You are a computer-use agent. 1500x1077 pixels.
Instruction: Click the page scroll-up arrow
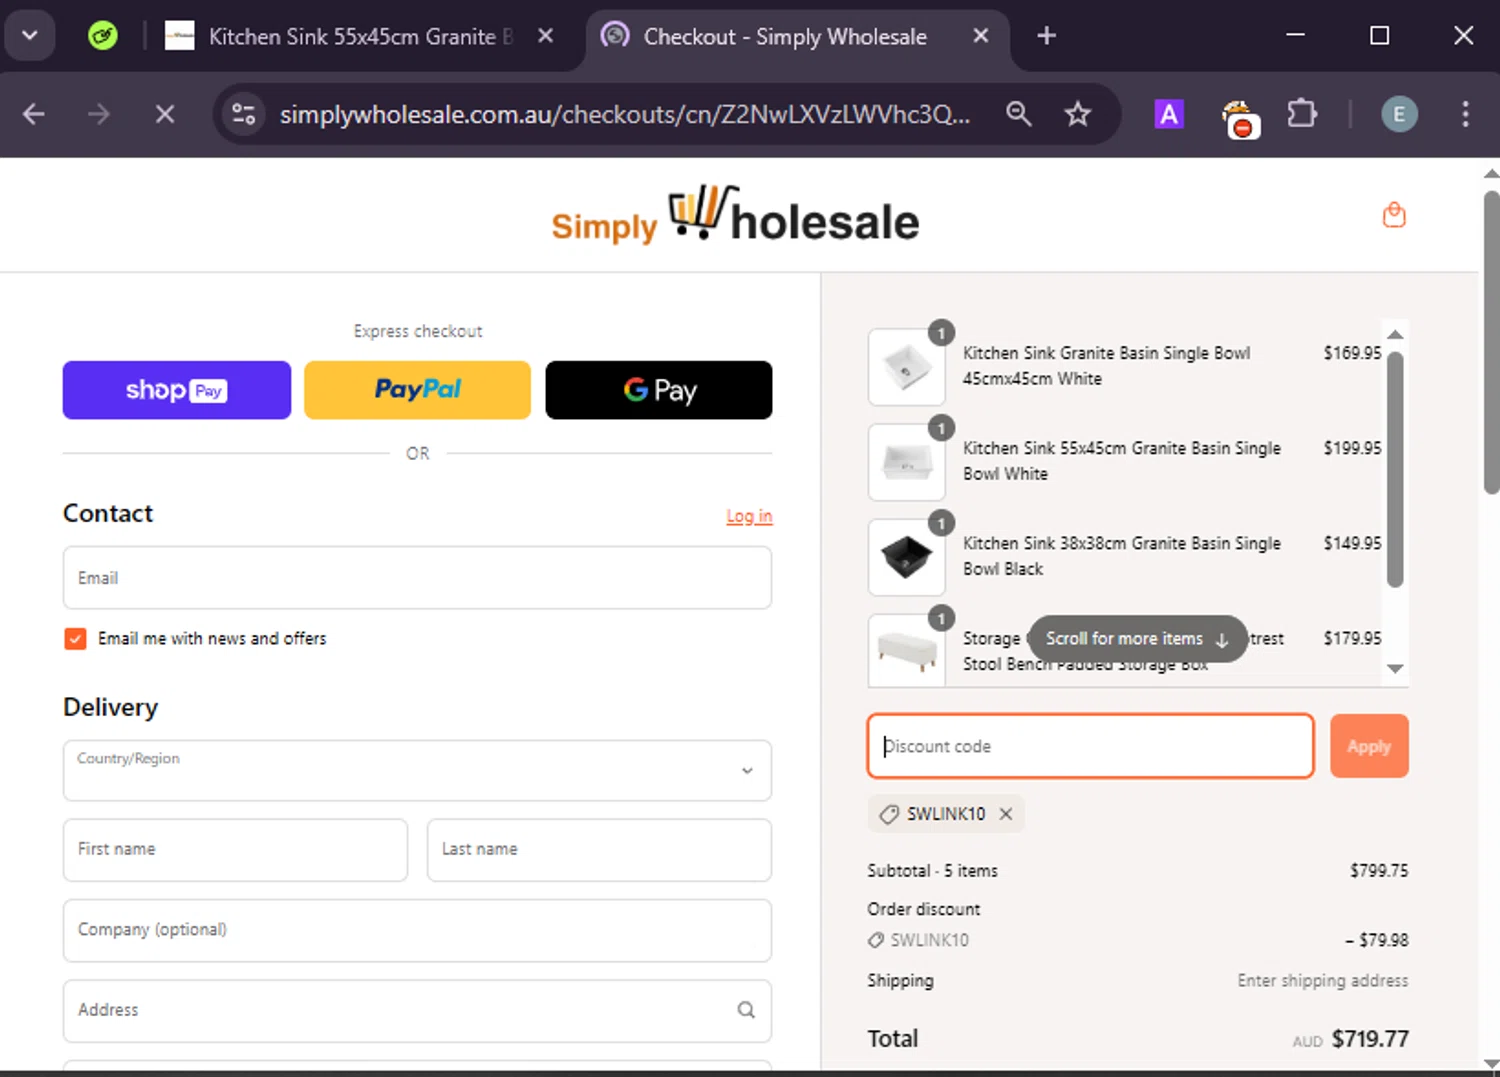(1491, 173)
